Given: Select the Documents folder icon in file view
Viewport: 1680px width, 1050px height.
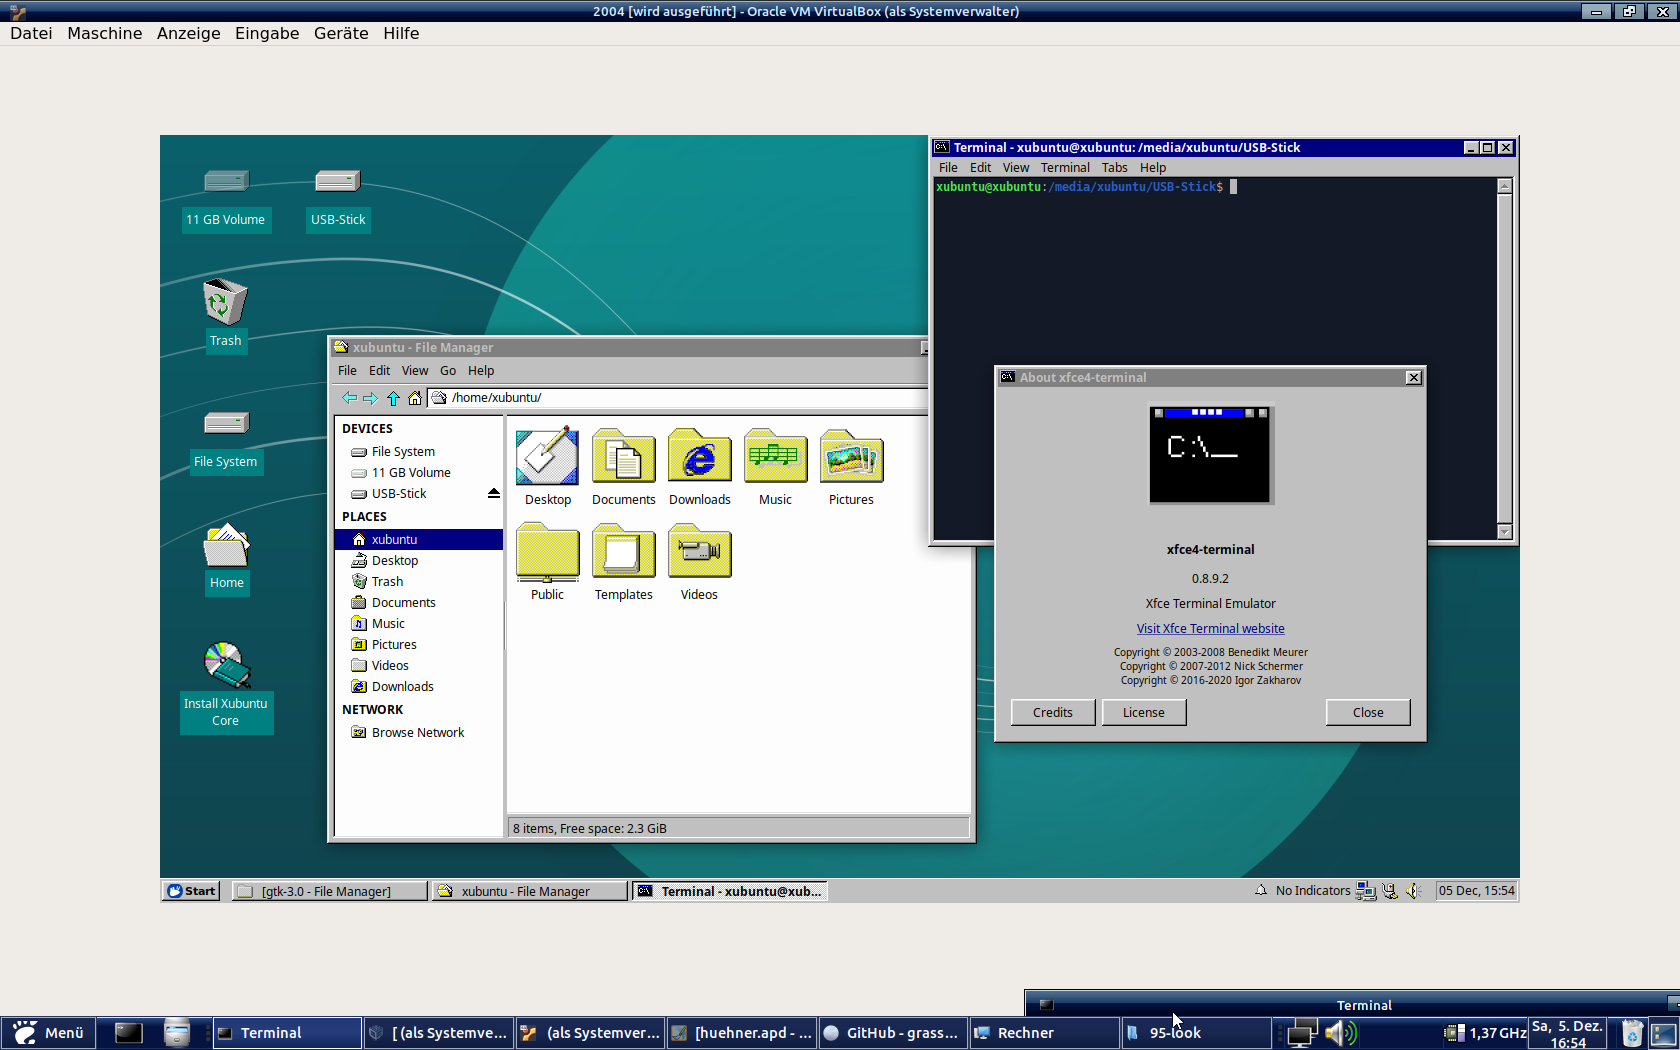Looking at the screenshot, I should [624, 456].
